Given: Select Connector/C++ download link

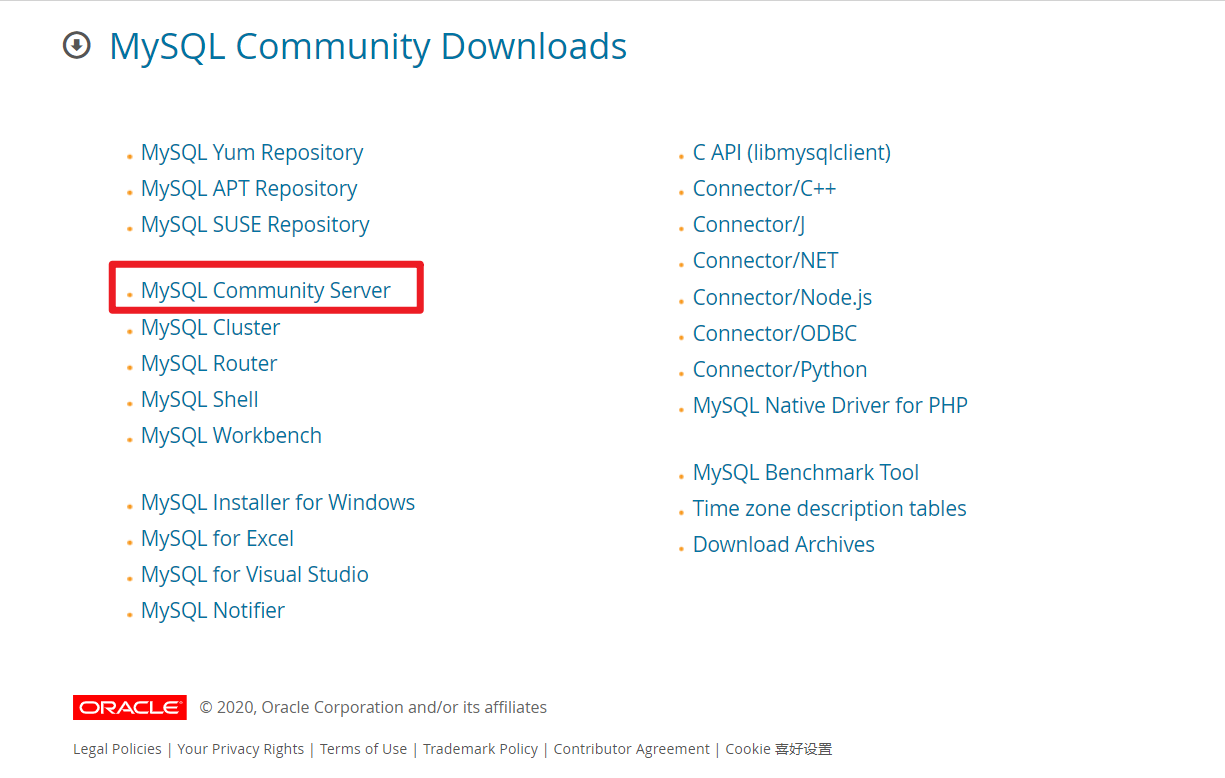Looking at the screenshot, I should [x=764, y=189].
